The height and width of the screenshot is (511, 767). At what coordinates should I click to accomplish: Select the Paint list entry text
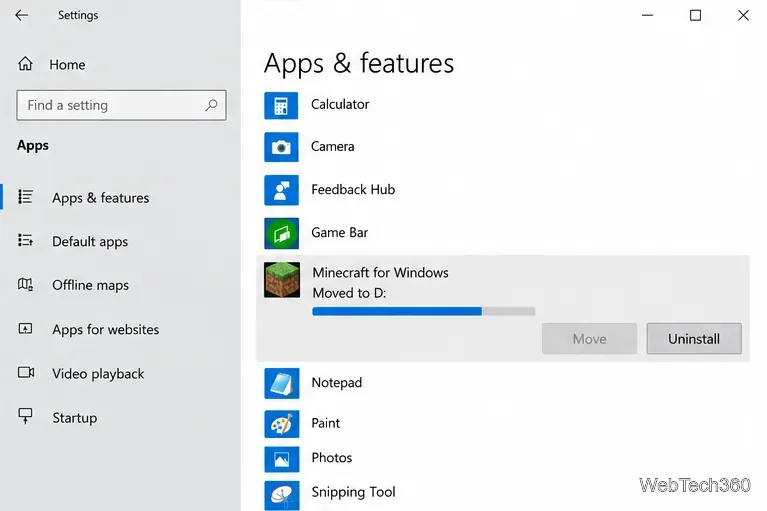point(326,423)
